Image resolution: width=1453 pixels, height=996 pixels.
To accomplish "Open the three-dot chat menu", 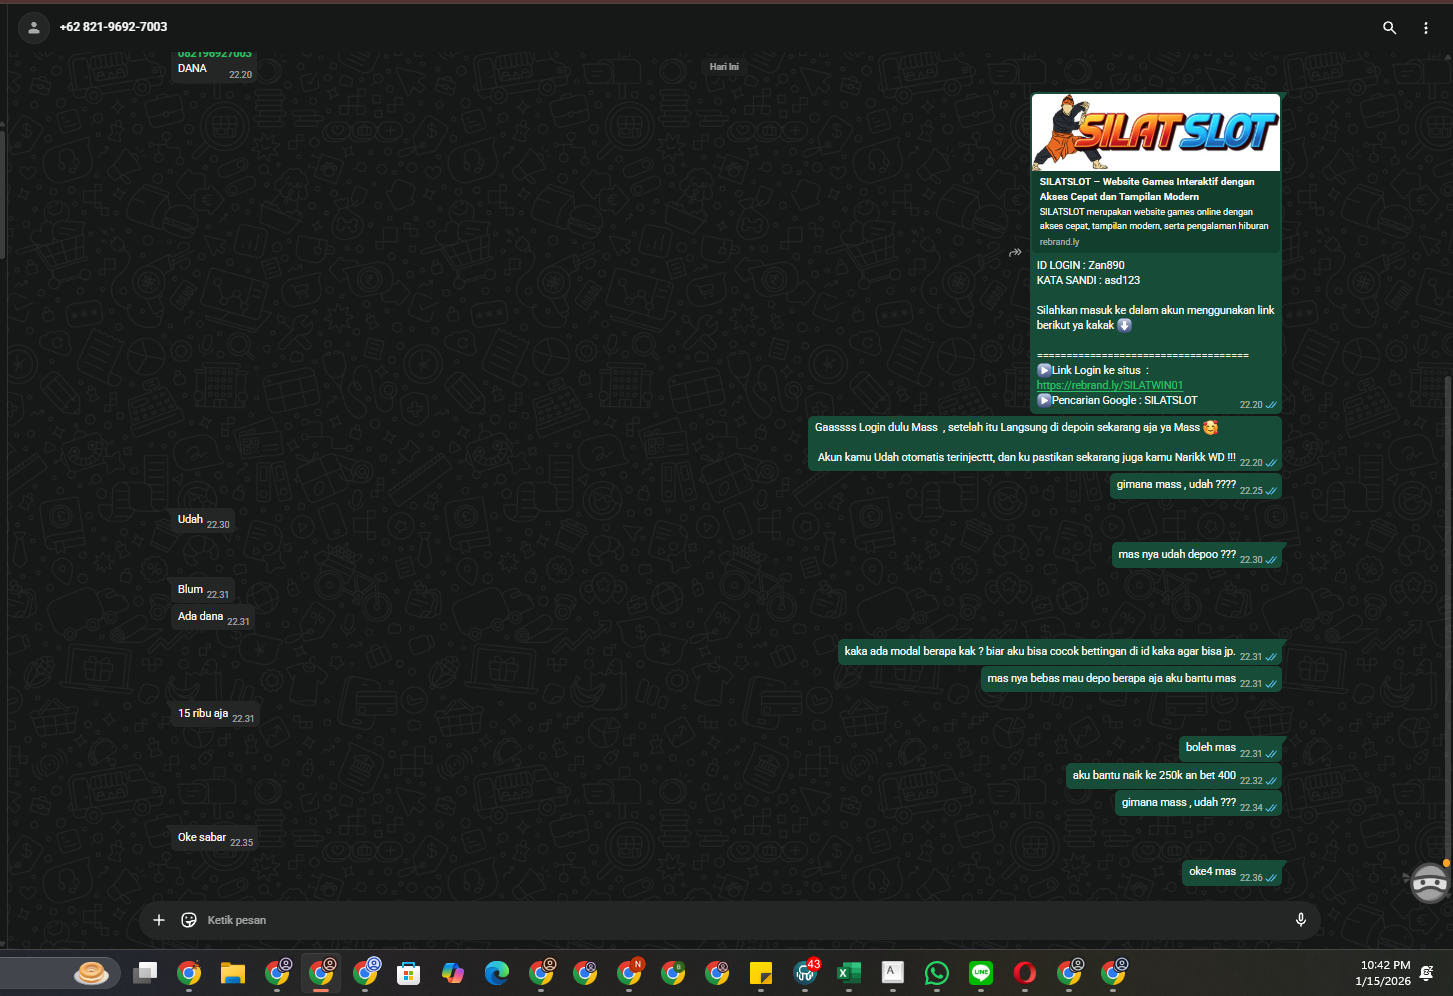I will pyautogui.click(x=1426, y=28).
